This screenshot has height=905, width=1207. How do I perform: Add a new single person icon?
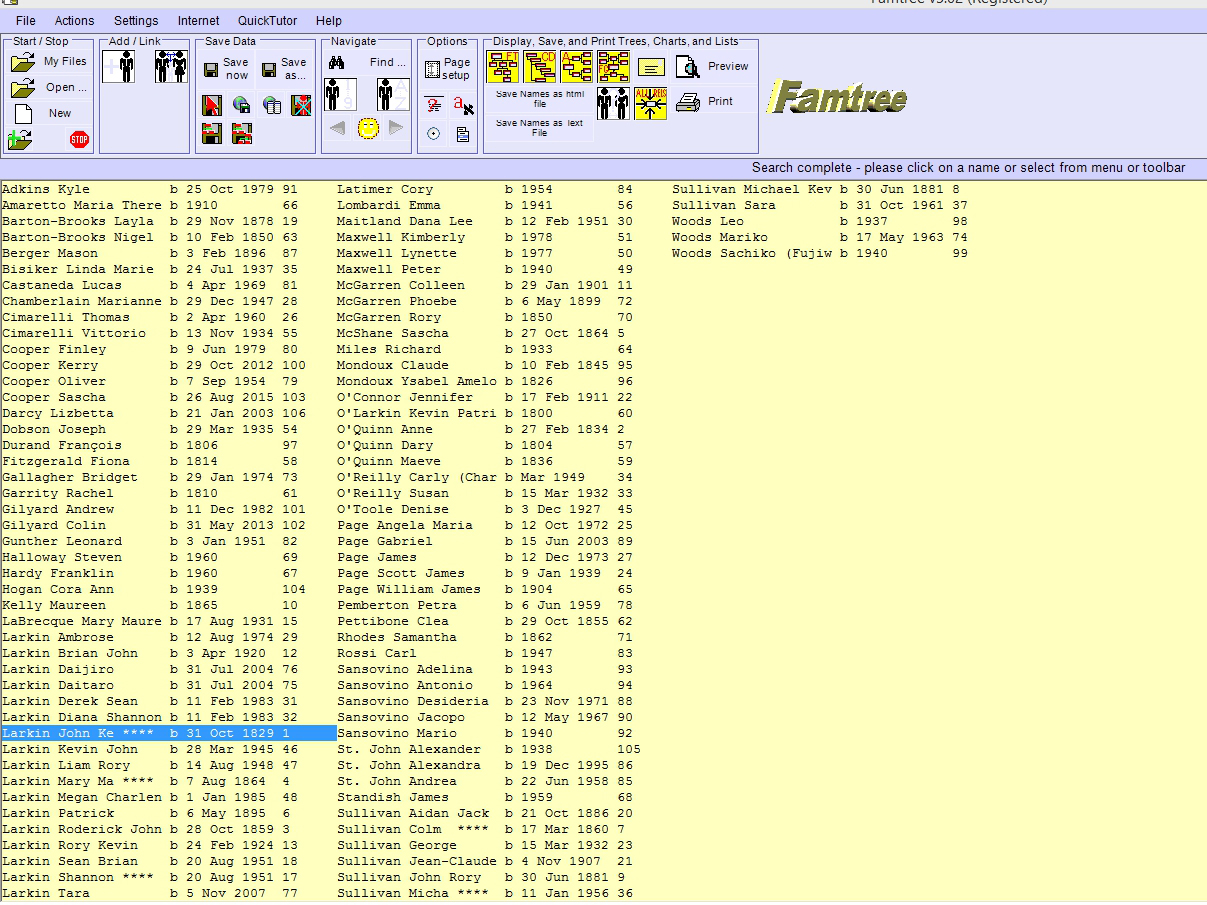[x=119, y=67]
